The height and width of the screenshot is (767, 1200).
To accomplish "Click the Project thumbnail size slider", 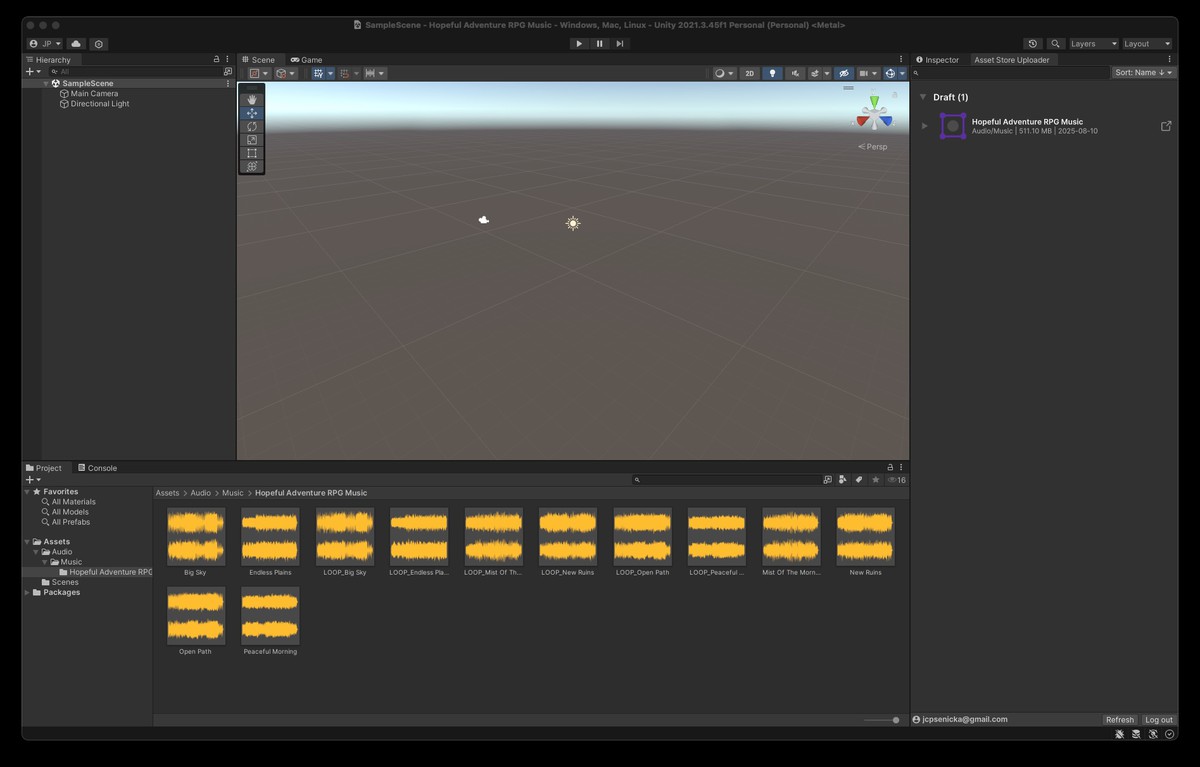I will point(881,720).
